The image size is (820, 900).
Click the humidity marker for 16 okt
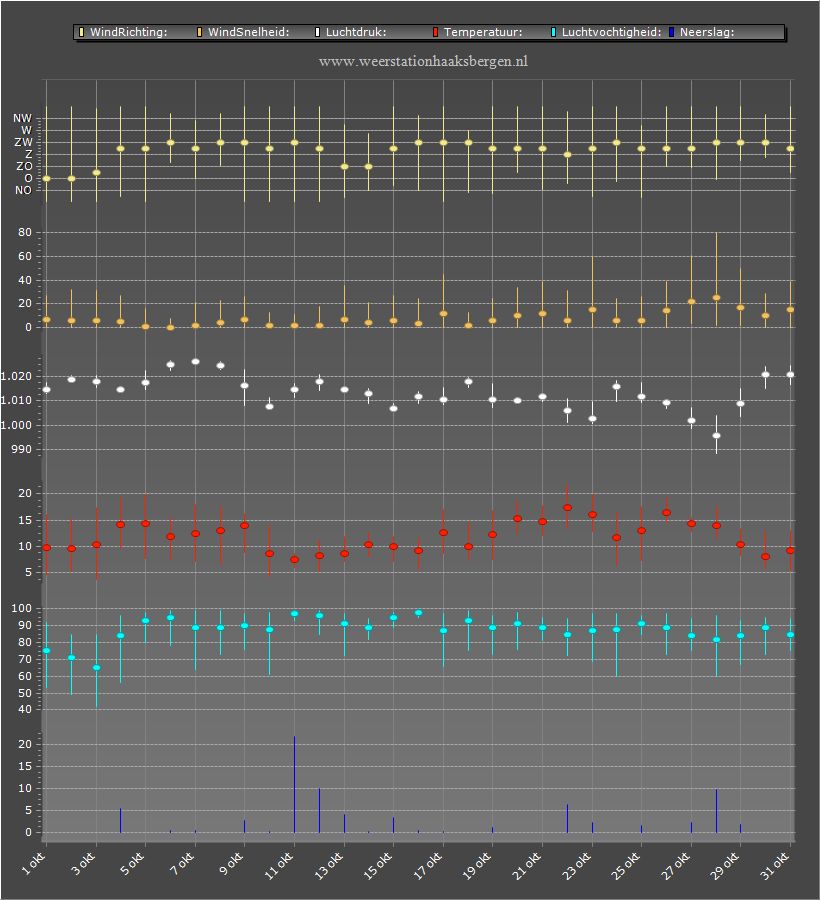418,613
